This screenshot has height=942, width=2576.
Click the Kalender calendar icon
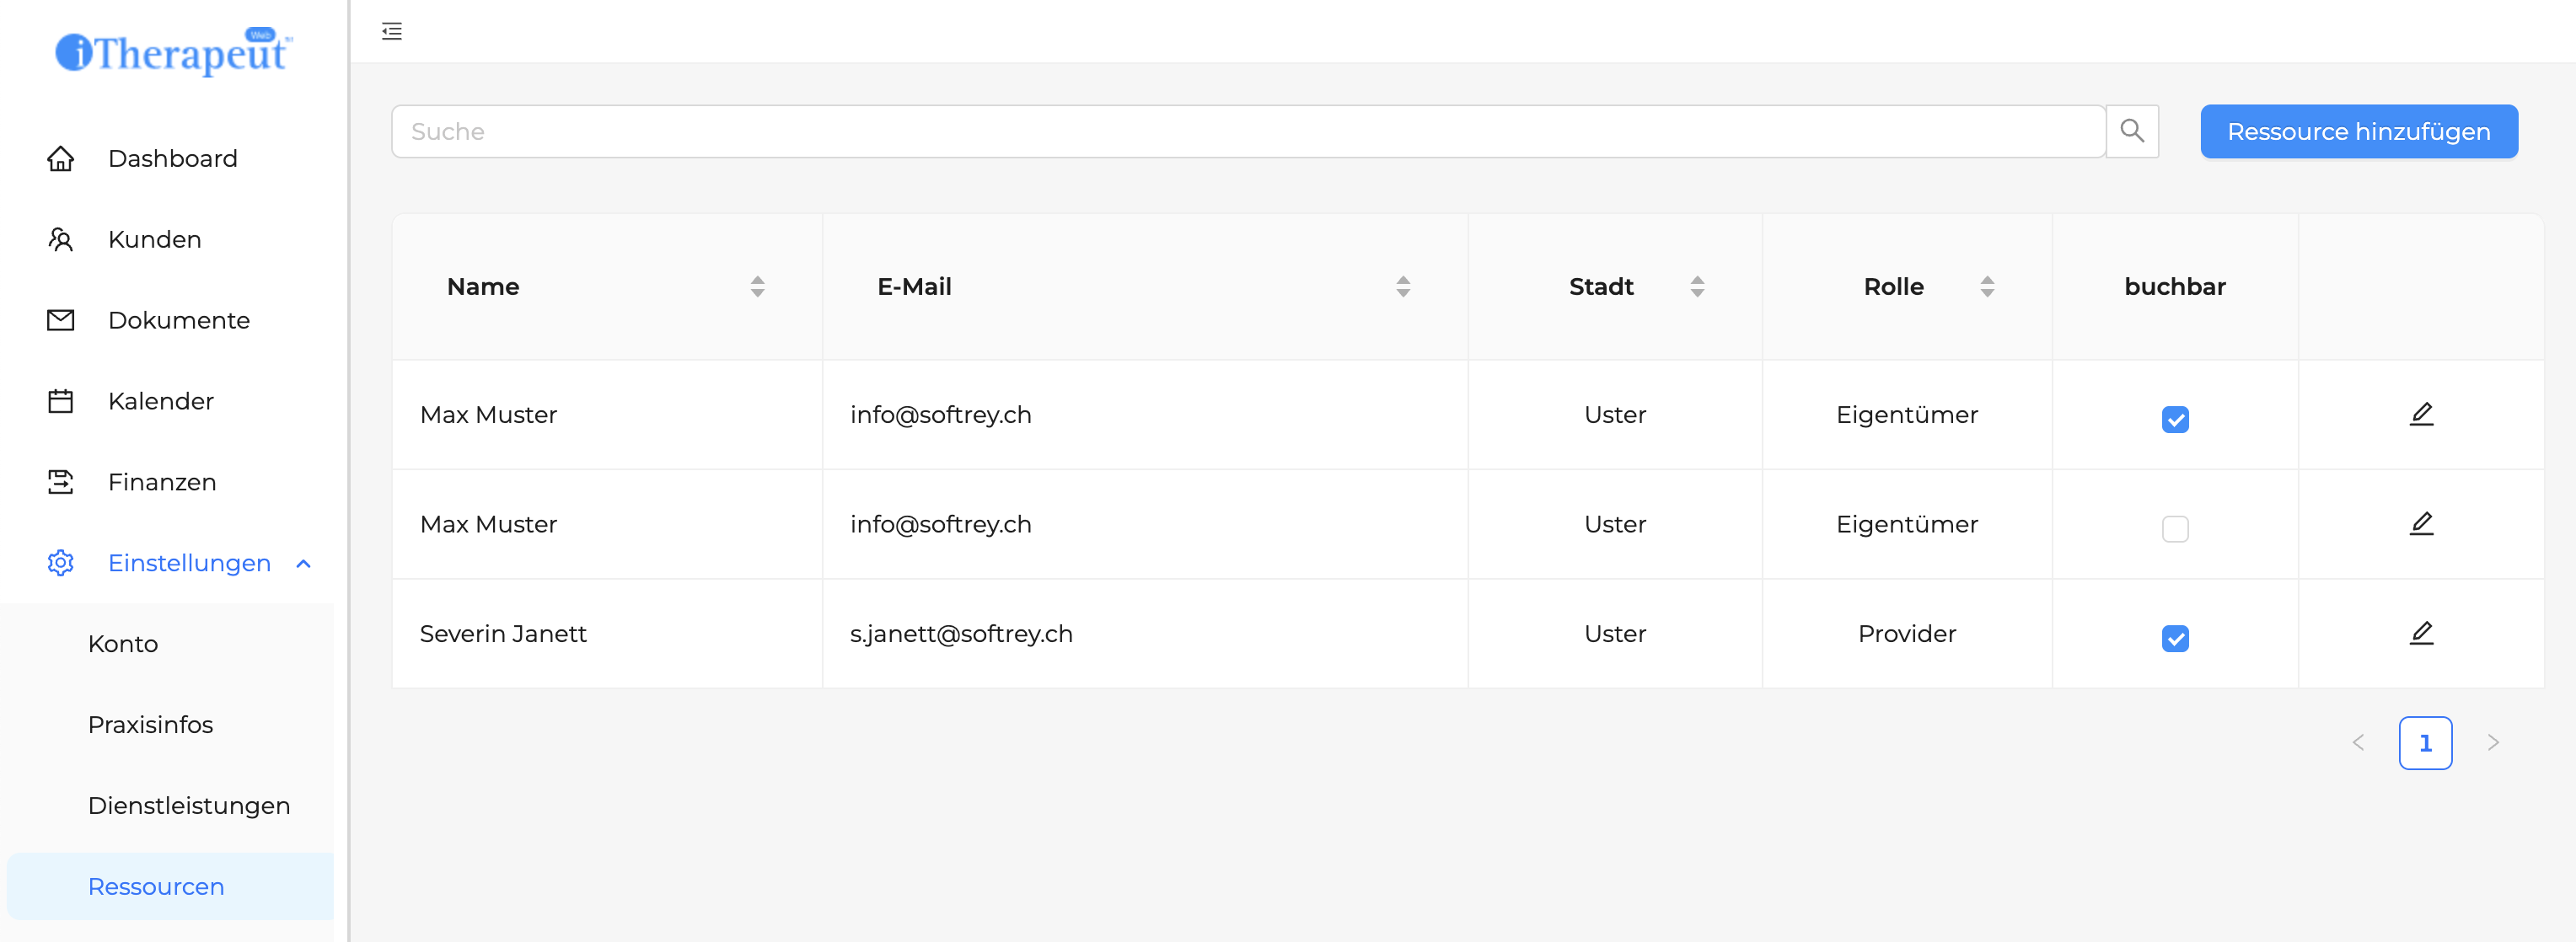click(61, 401)
